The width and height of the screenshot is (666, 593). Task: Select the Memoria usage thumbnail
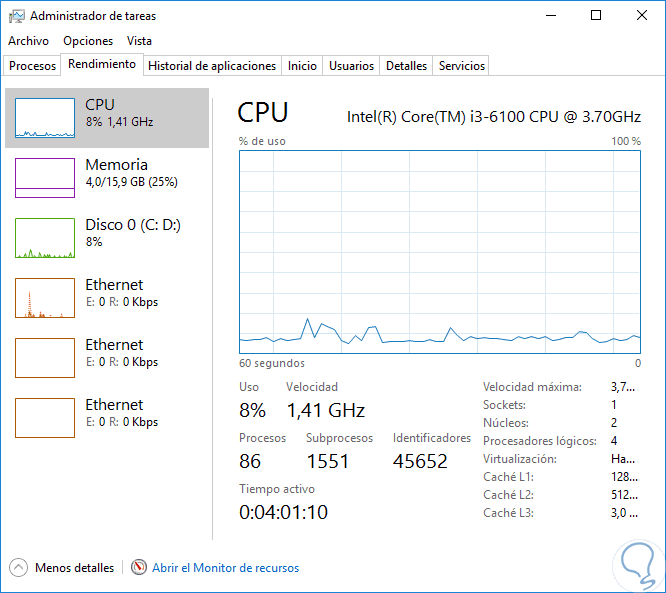pyautogui.click(x=45, y=178)
